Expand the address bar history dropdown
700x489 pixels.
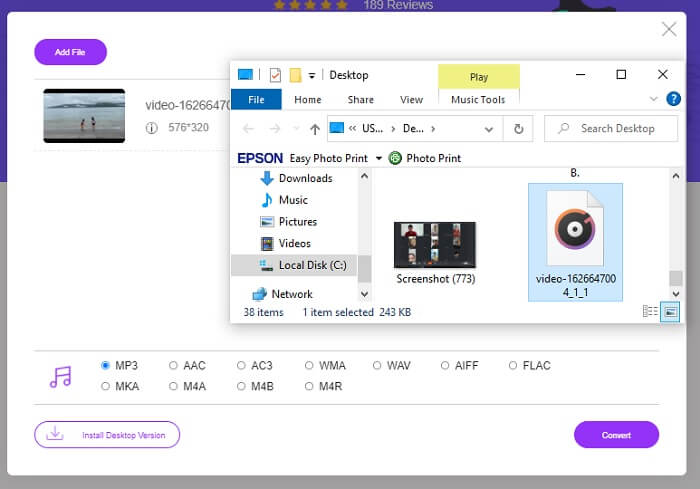(x=489, y=128)
